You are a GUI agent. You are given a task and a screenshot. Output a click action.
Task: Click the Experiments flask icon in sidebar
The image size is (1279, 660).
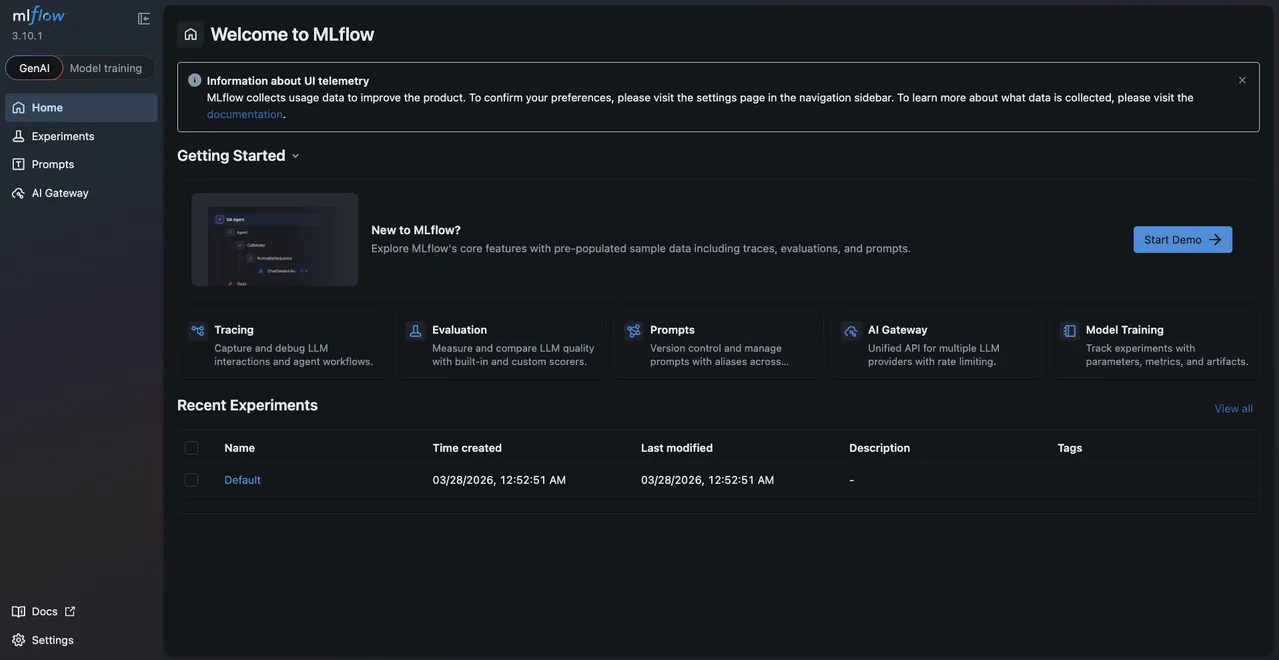[x=18, y=136]
